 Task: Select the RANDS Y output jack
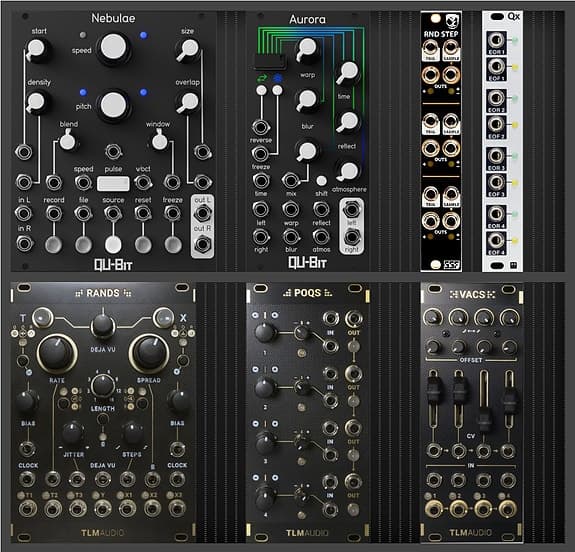[x=103, y=509]
